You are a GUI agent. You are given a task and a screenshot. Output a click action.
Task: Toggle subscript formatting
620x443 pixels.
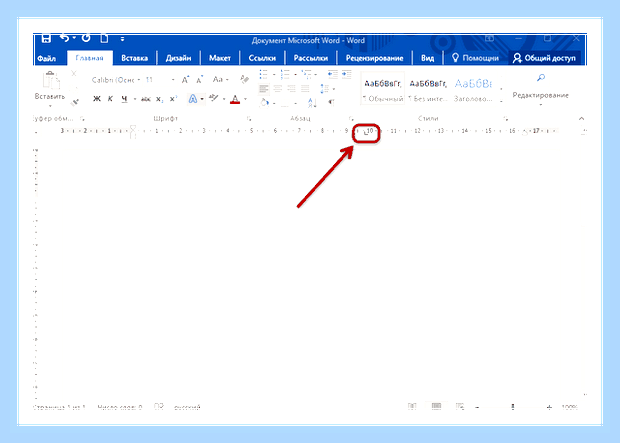point(159,99)
